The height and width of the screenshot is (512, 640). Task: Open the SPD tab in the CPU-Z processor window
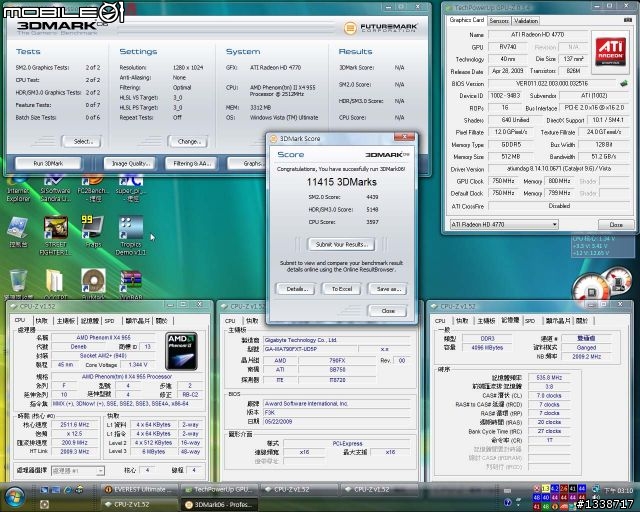click(109, 321)
